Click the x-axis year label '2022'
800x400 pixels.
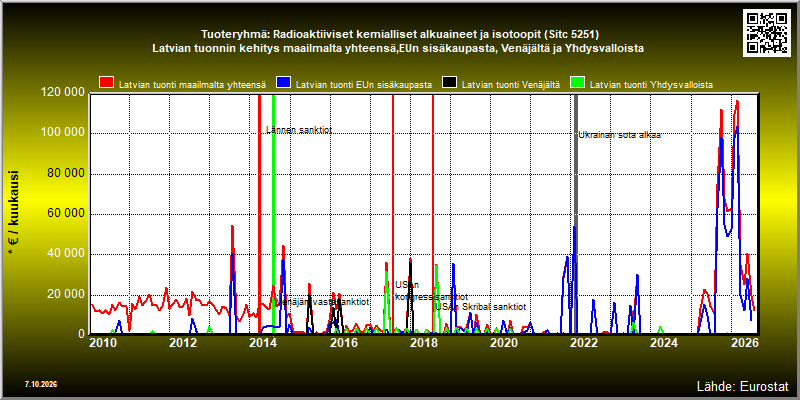(583, 343)
